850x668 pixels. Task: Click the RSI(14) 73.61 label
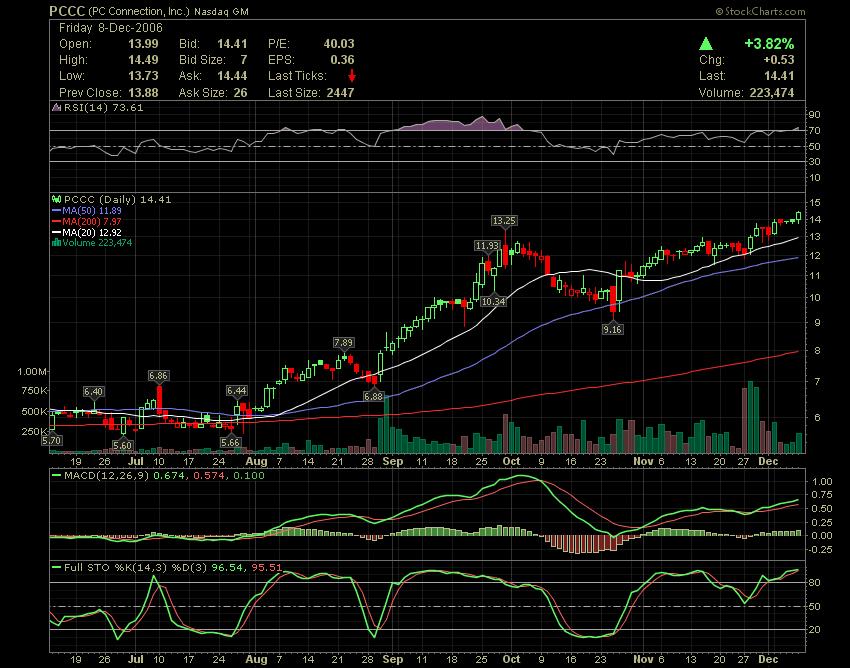pyautogui.click(x=104, y=107)
